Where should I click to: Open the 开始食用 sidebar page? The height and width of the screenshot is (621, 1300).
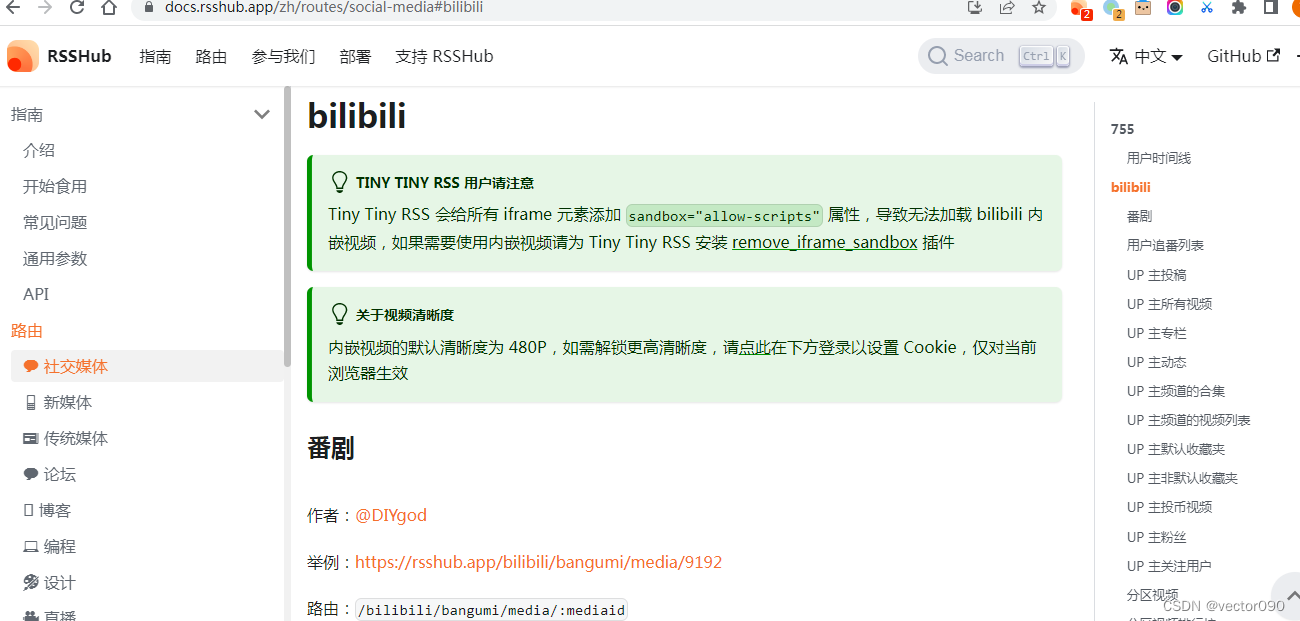55,186
